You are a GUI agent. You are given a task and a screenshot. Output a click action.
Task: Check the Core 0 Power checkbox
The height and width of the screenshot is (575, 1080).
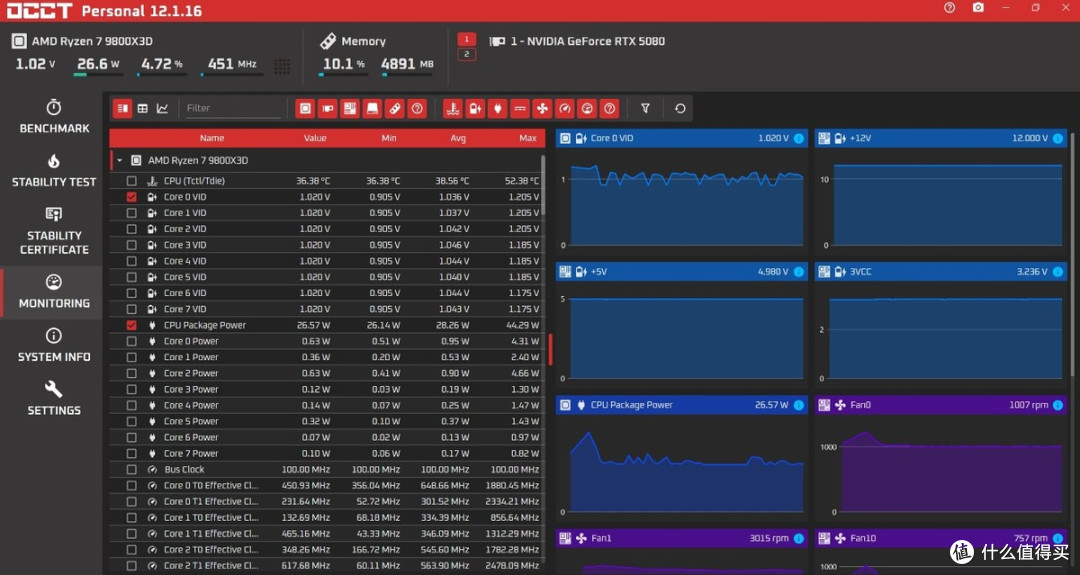click(132, 341)
